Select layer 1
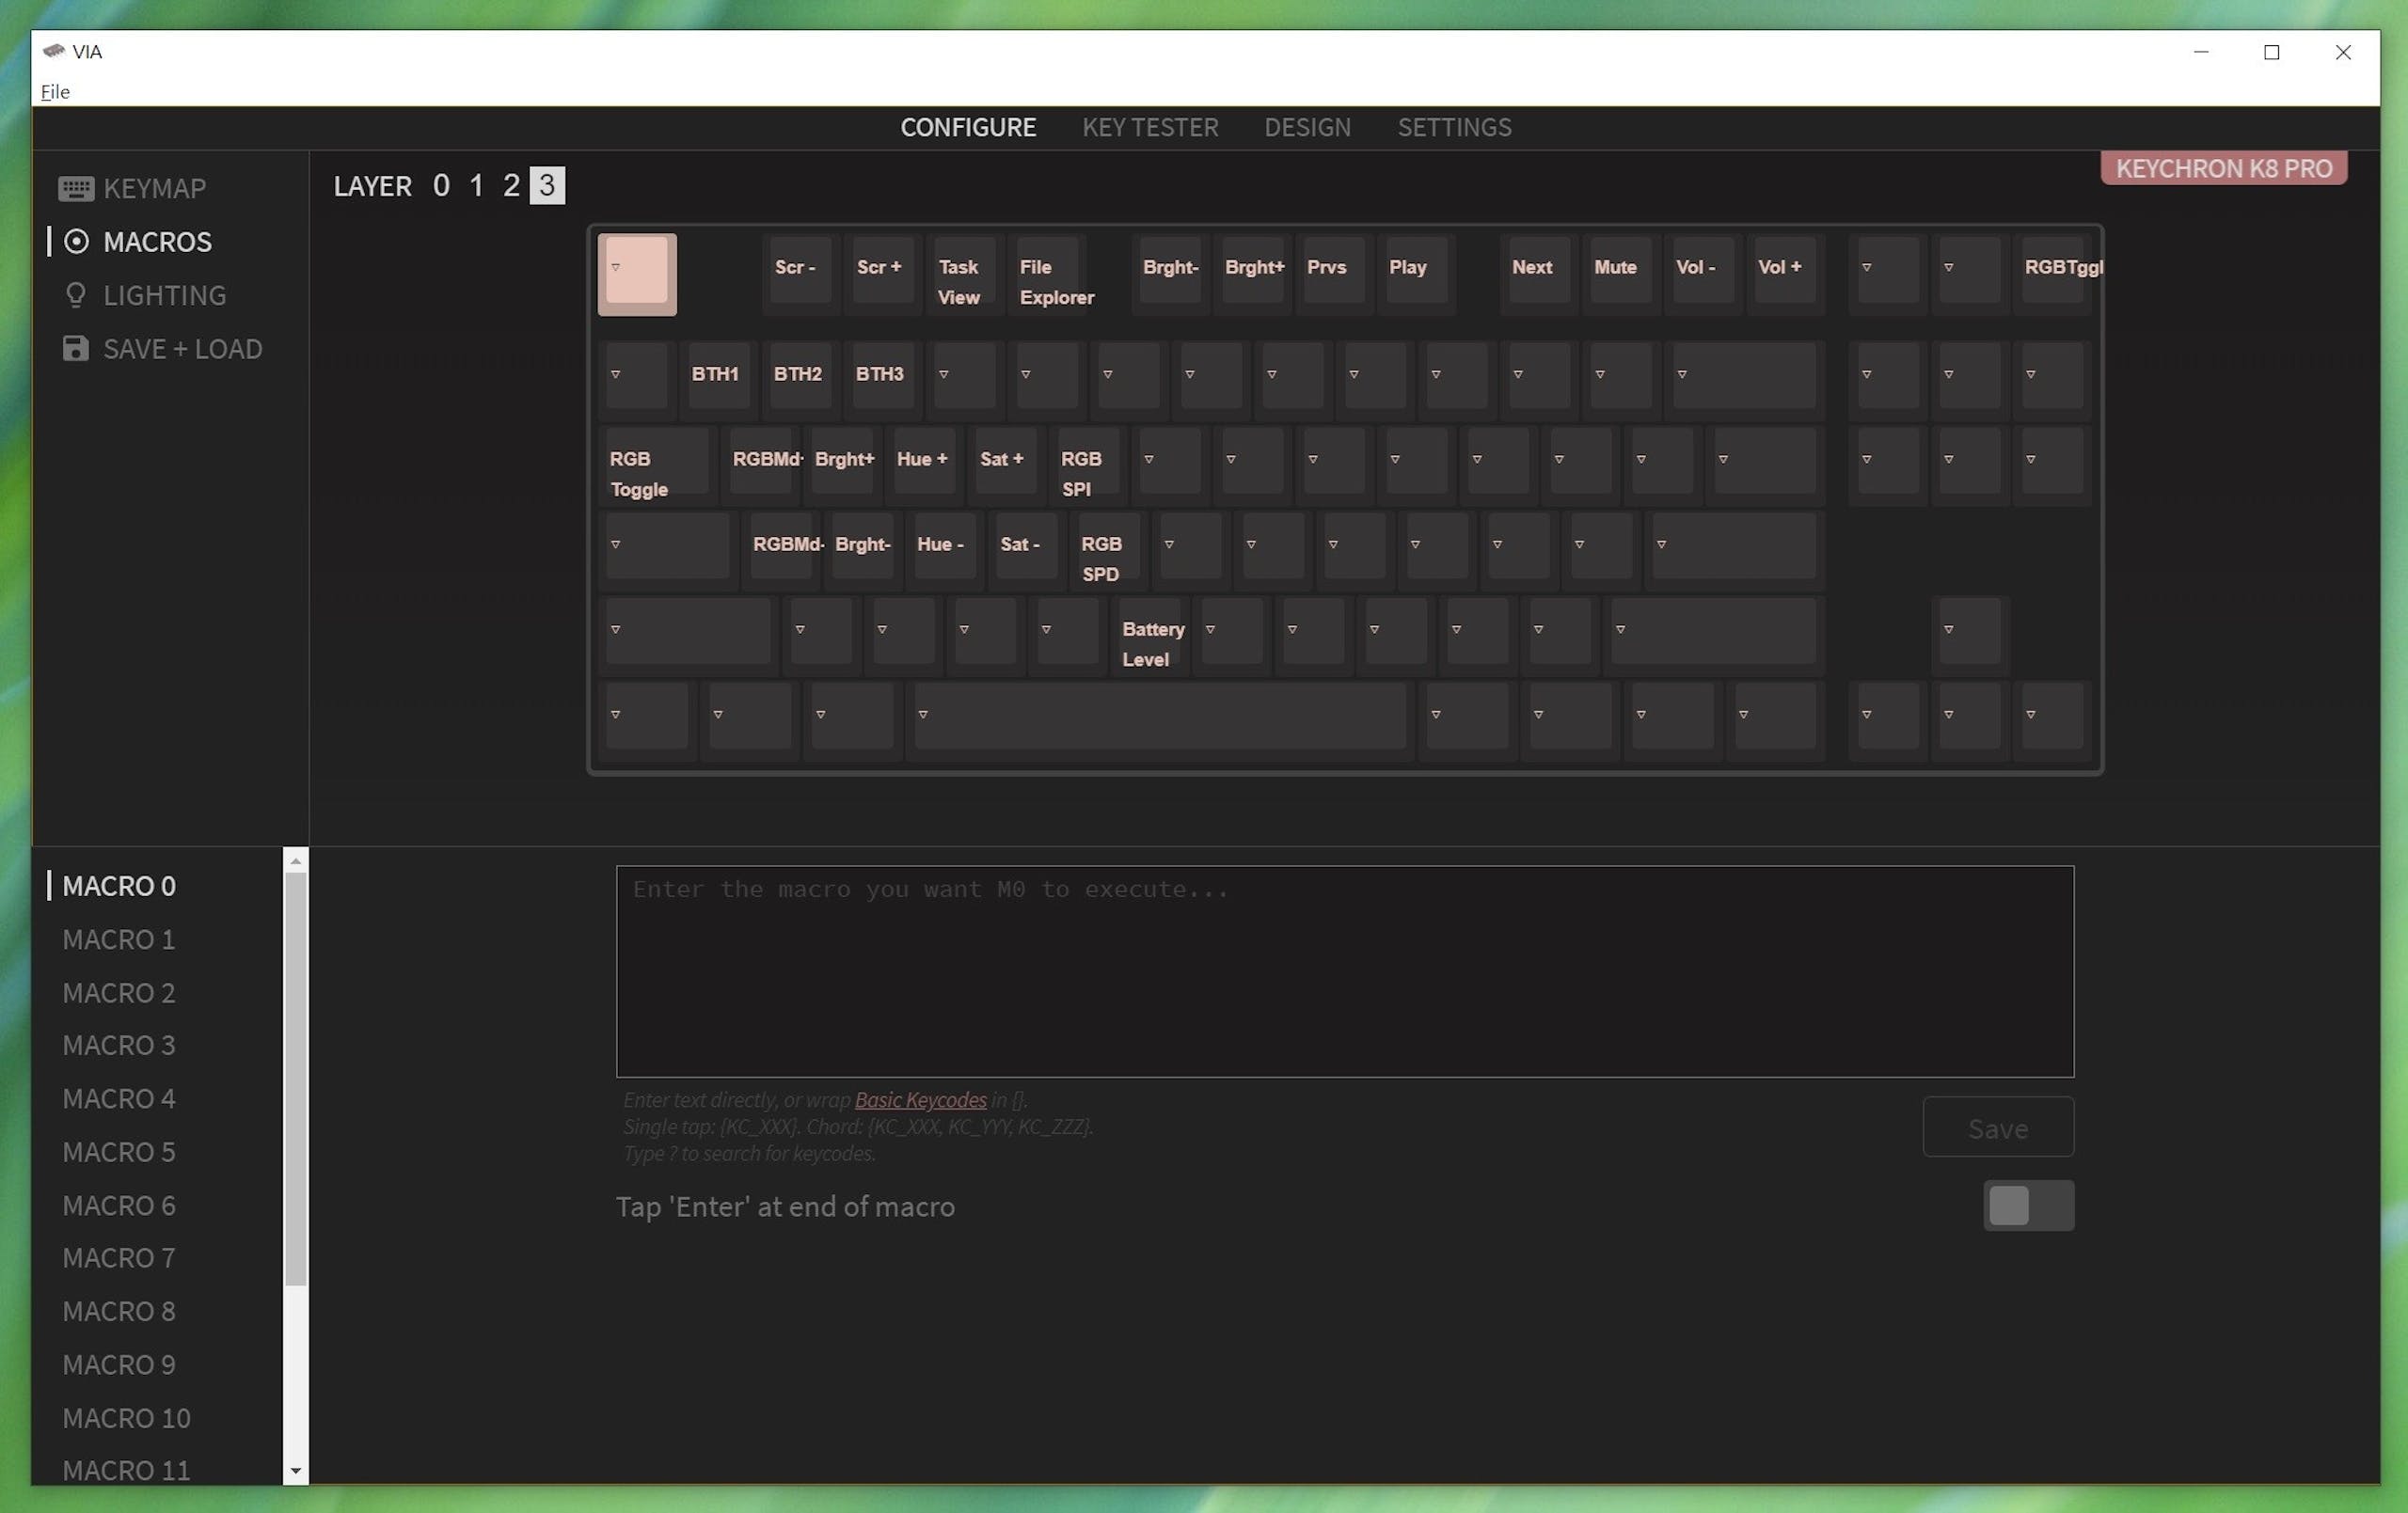This screenshot has height=1513, width=2408. (476, 185)
